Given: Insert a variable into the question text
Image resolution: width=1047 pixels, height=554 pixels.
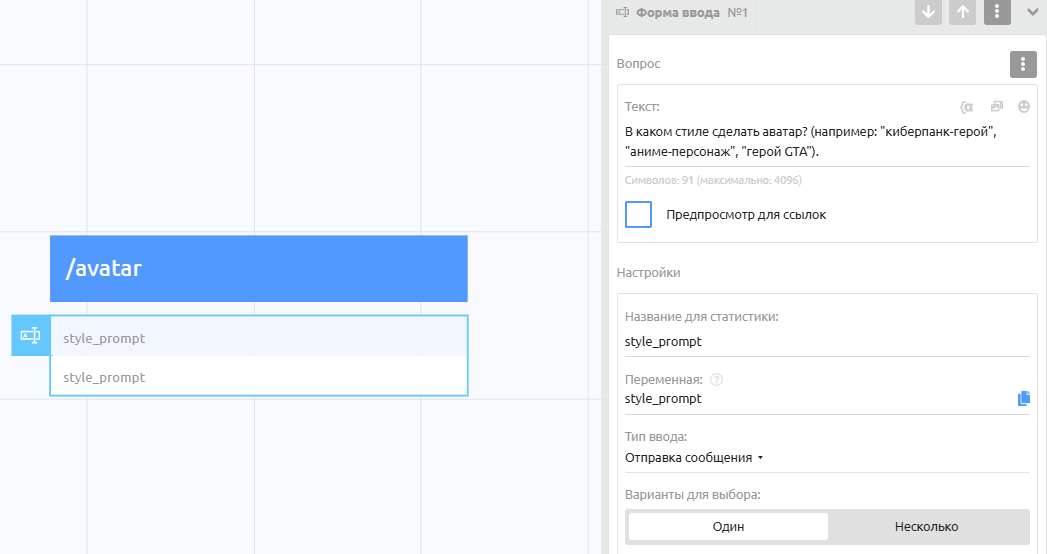Looking at the screenshot, I should 966,106.
